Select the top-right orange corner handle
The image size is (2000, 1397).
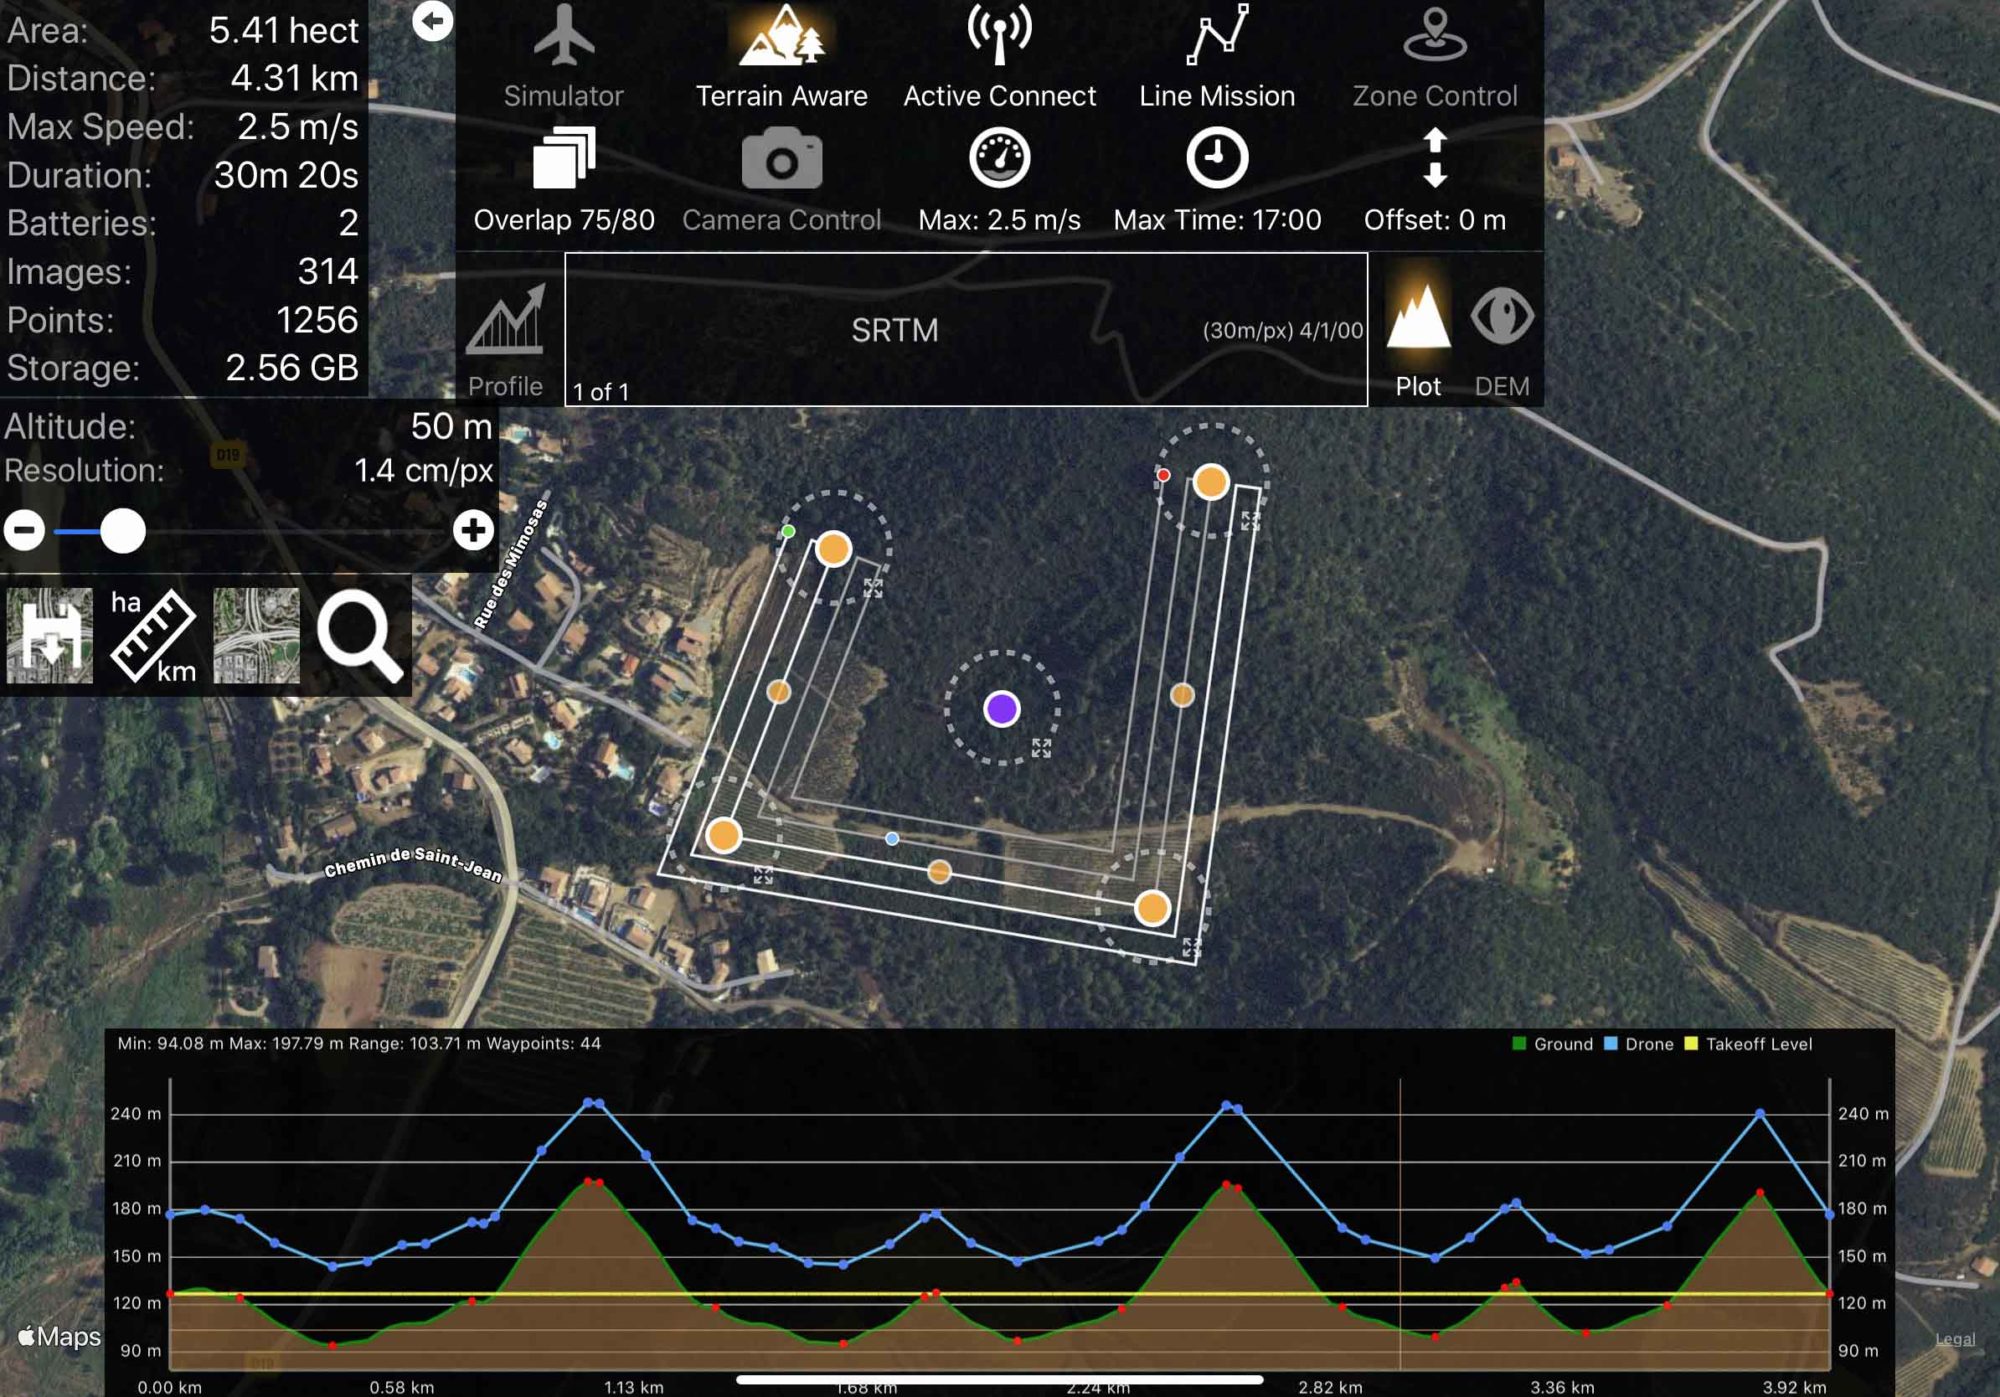1211,482
